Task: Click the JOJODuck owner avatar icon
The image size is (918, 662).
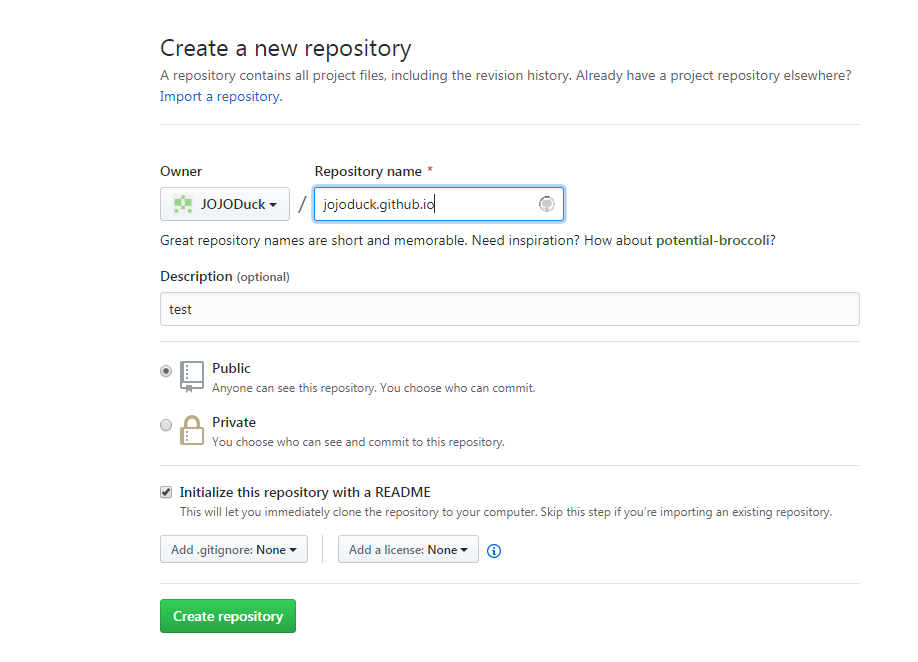Action: tap(182, 204)
